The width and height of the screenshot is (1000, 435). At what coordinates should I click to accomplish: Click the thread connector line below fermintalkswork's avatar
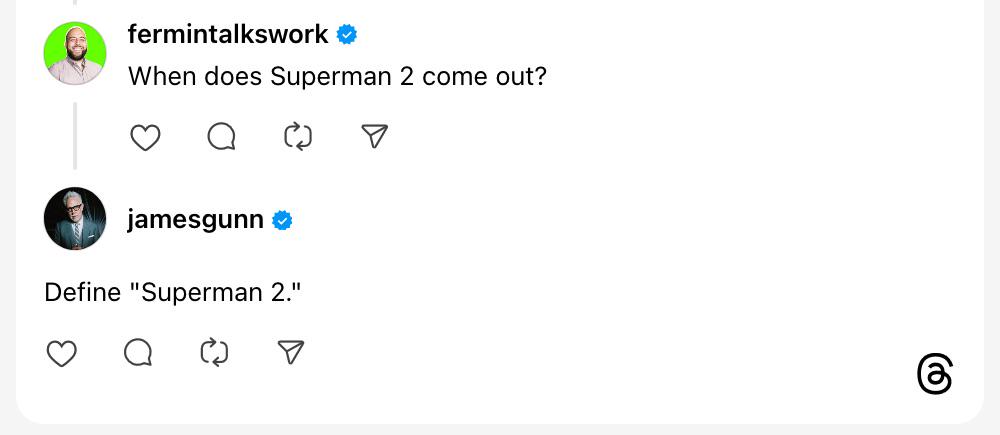pyautogui.click(x=75, y=136)
